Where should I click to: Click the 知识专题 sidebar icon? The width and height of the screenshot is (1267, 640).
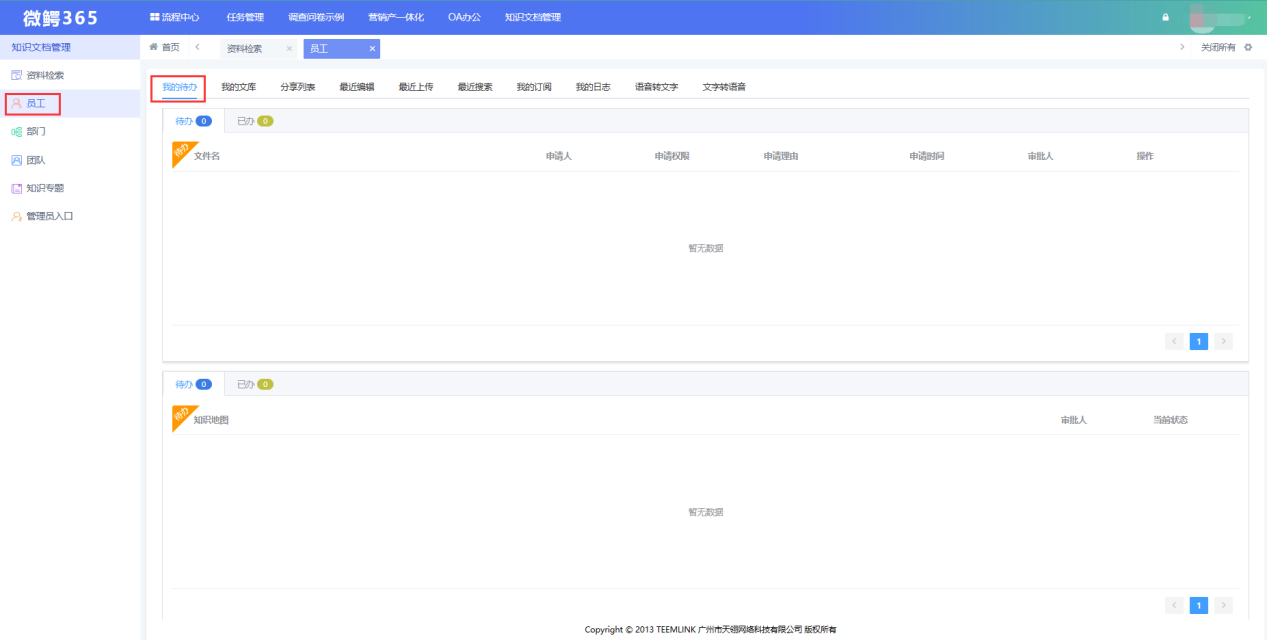(x=16, y=187)
